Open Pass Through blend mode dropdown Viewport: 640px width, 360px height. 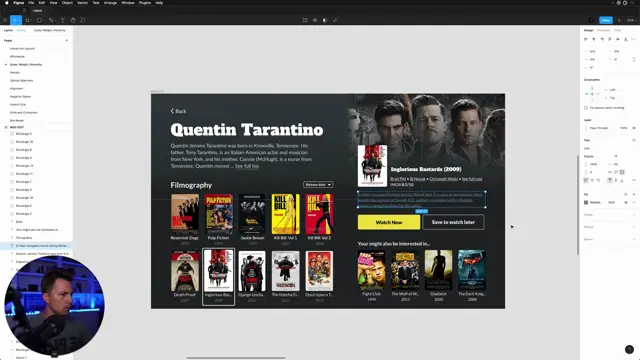pos(599,128)
